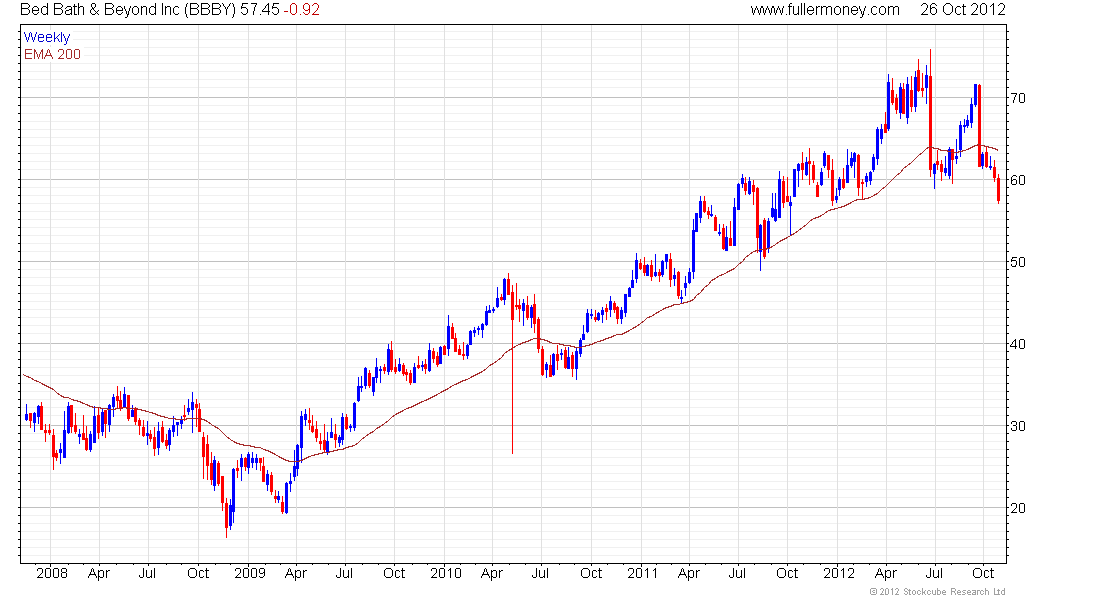Click the 2010 year label on time axis

[446, 573]
